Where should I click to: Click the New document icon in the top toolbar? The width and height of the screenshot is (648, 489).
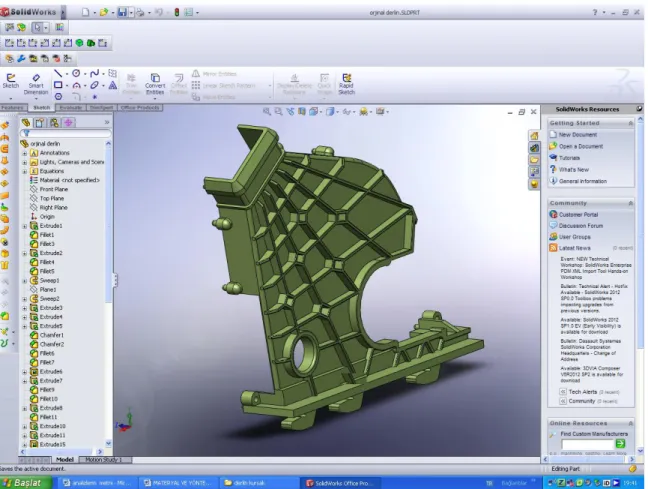pyautogui.click(x=85, y=12)
